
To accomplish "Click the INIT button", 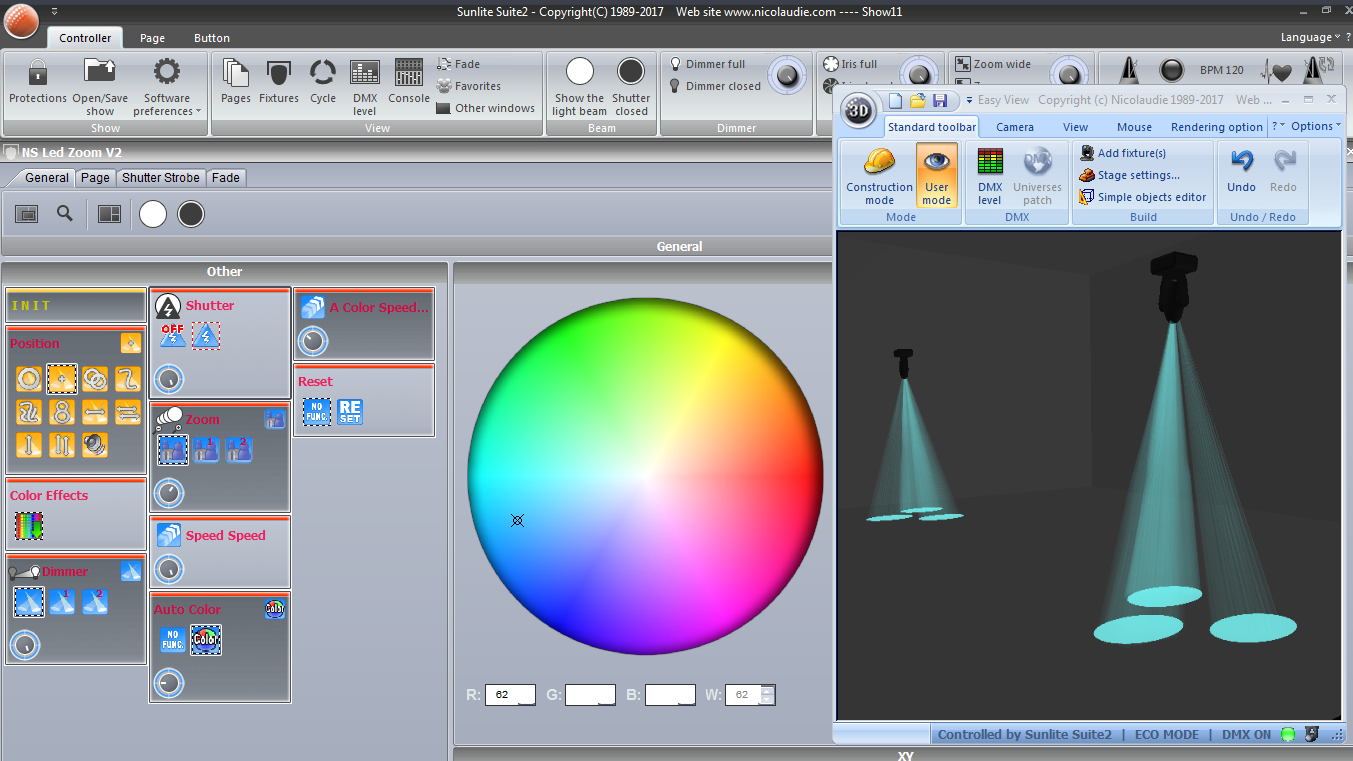I will (x=76, y=305).
